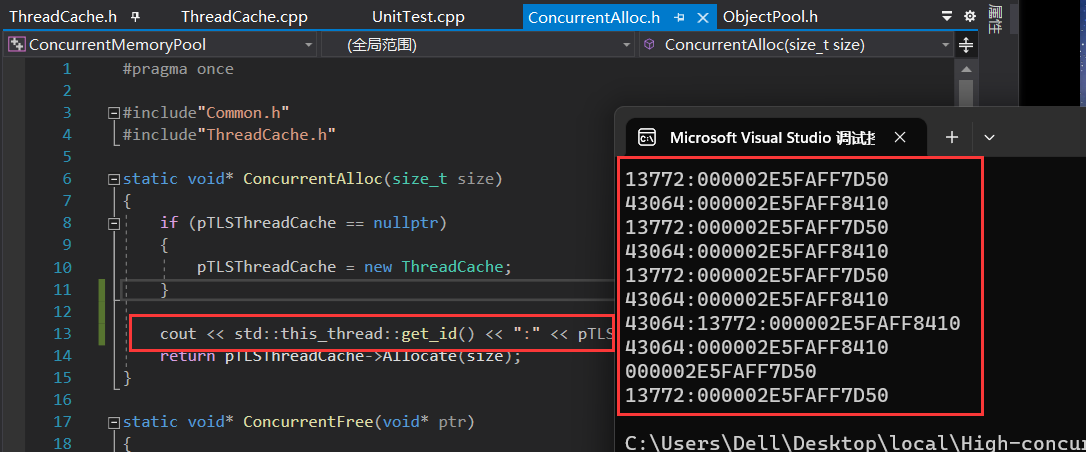Click the editor split window icon

click(965, 46)
